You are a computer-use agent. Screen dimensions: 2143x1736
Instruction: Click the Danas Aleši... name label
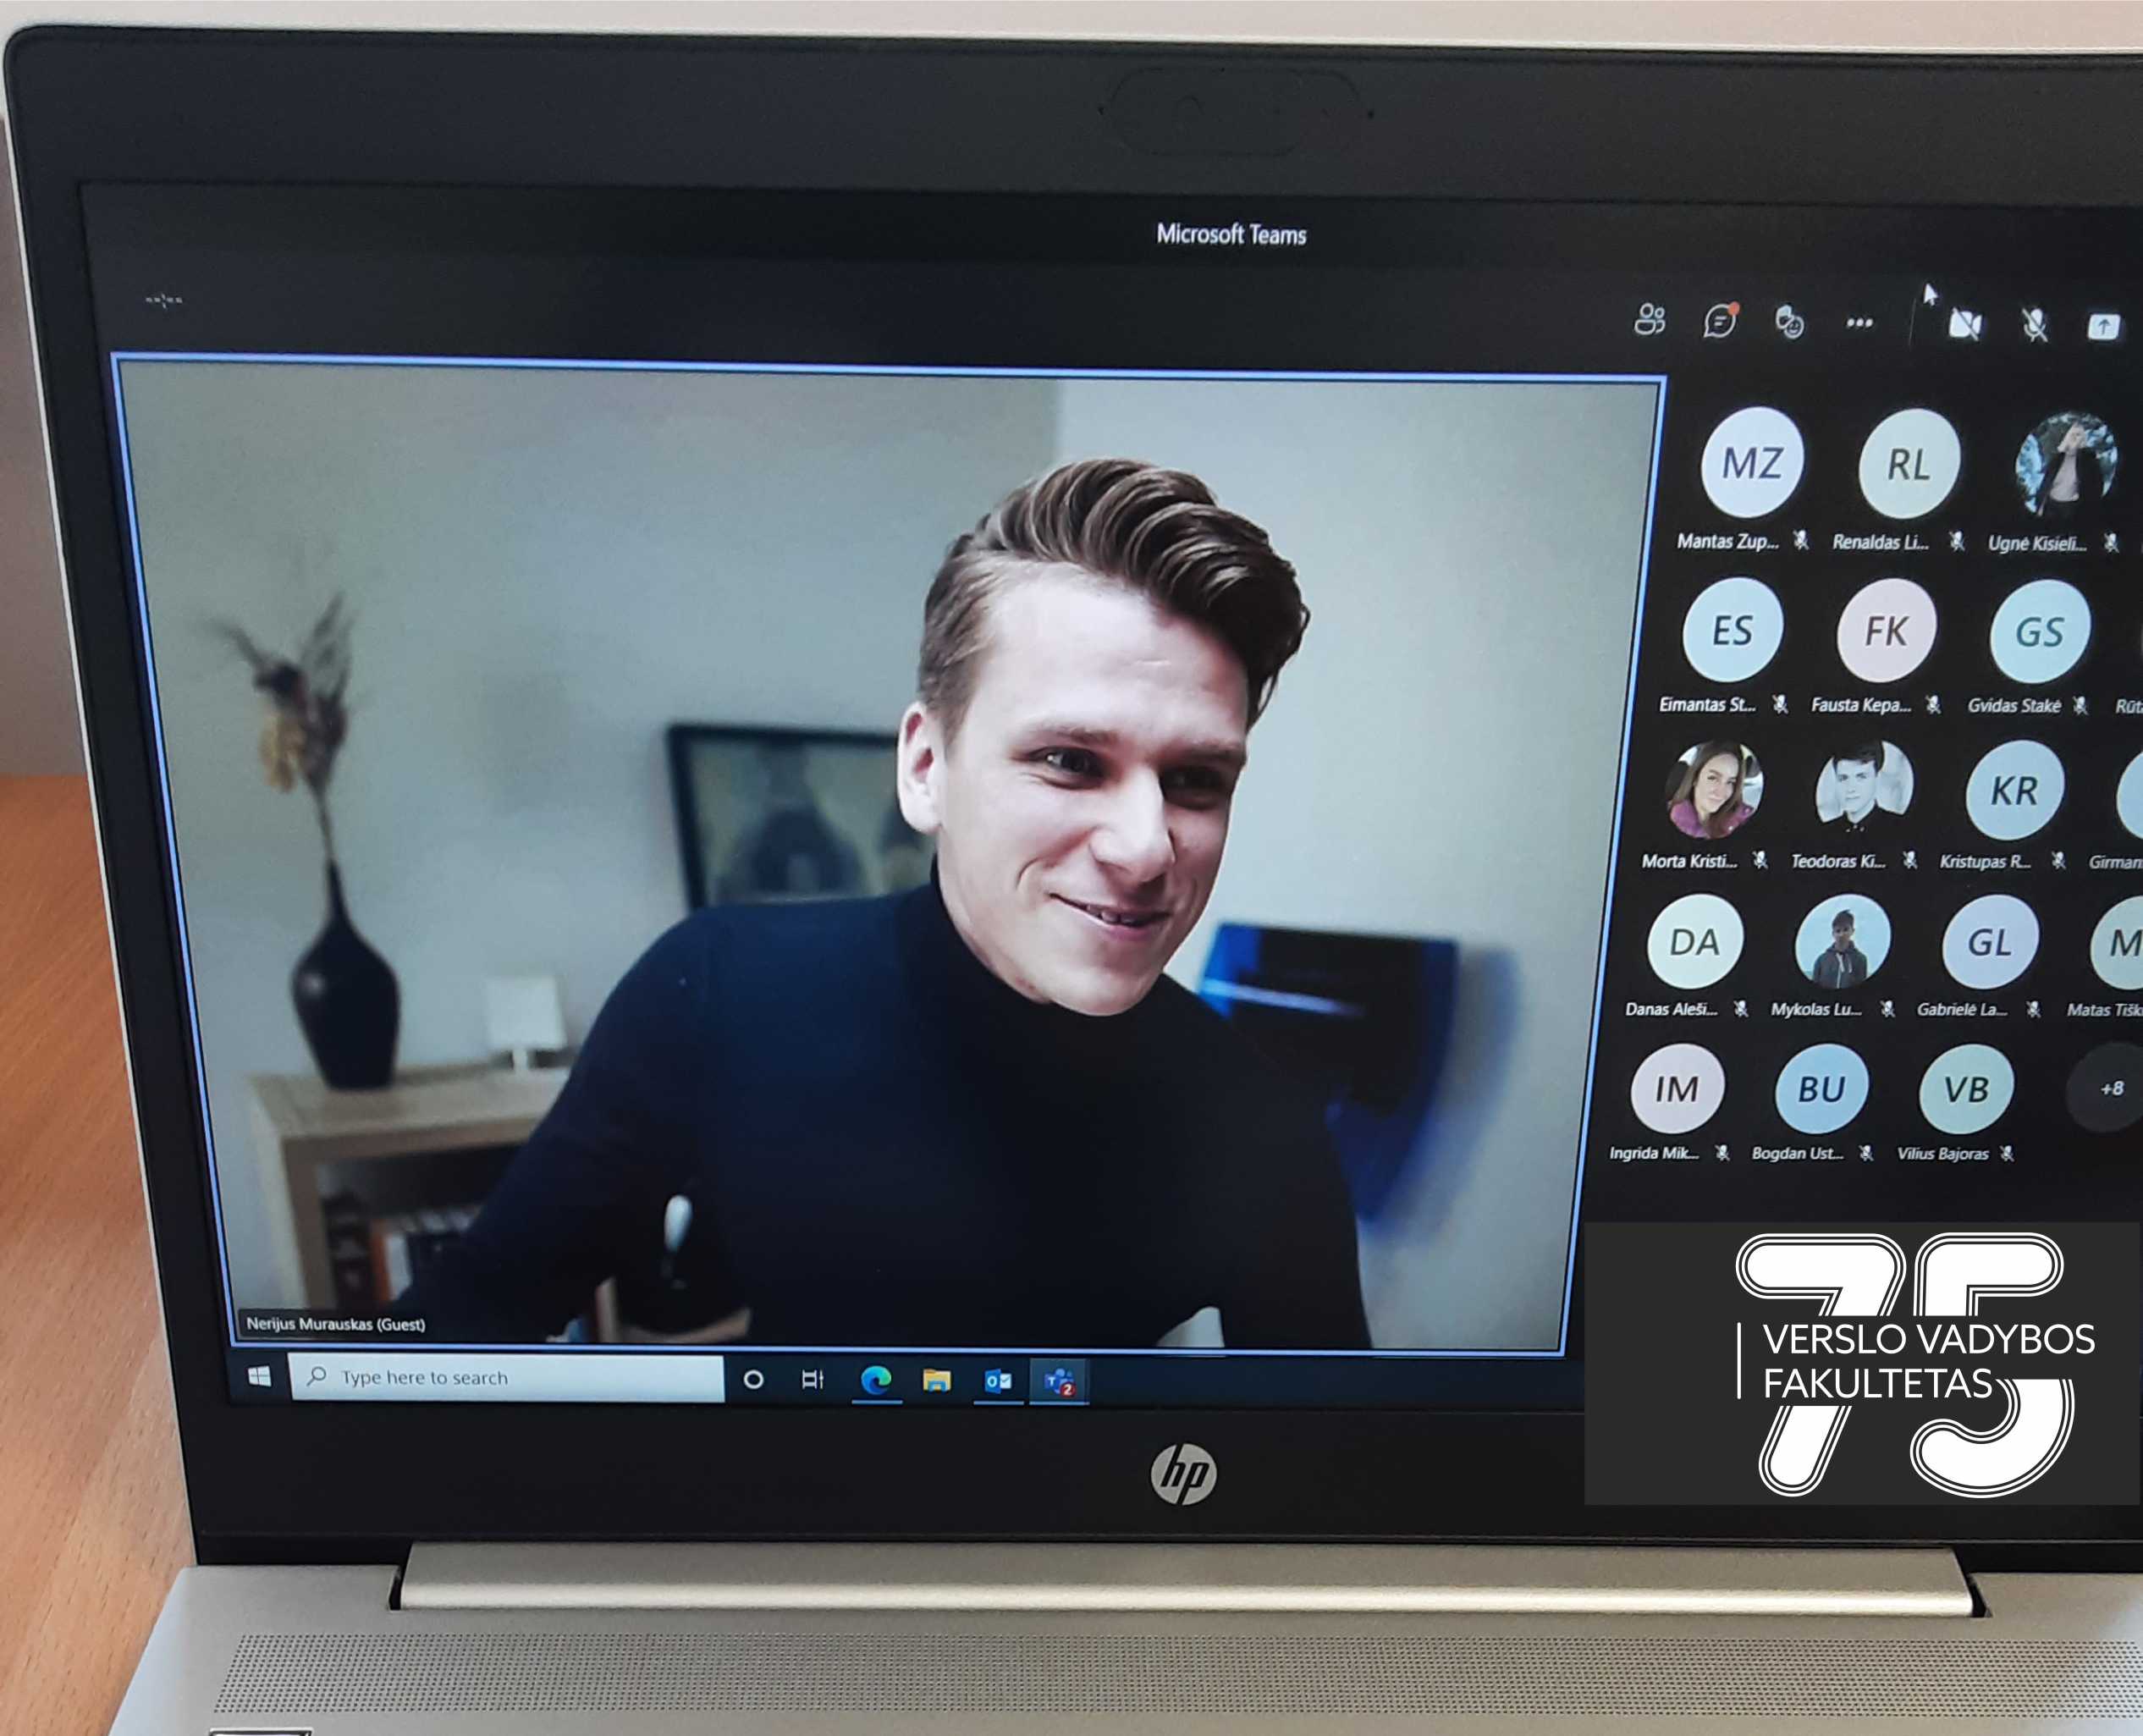click(x=1671, y=1009)
